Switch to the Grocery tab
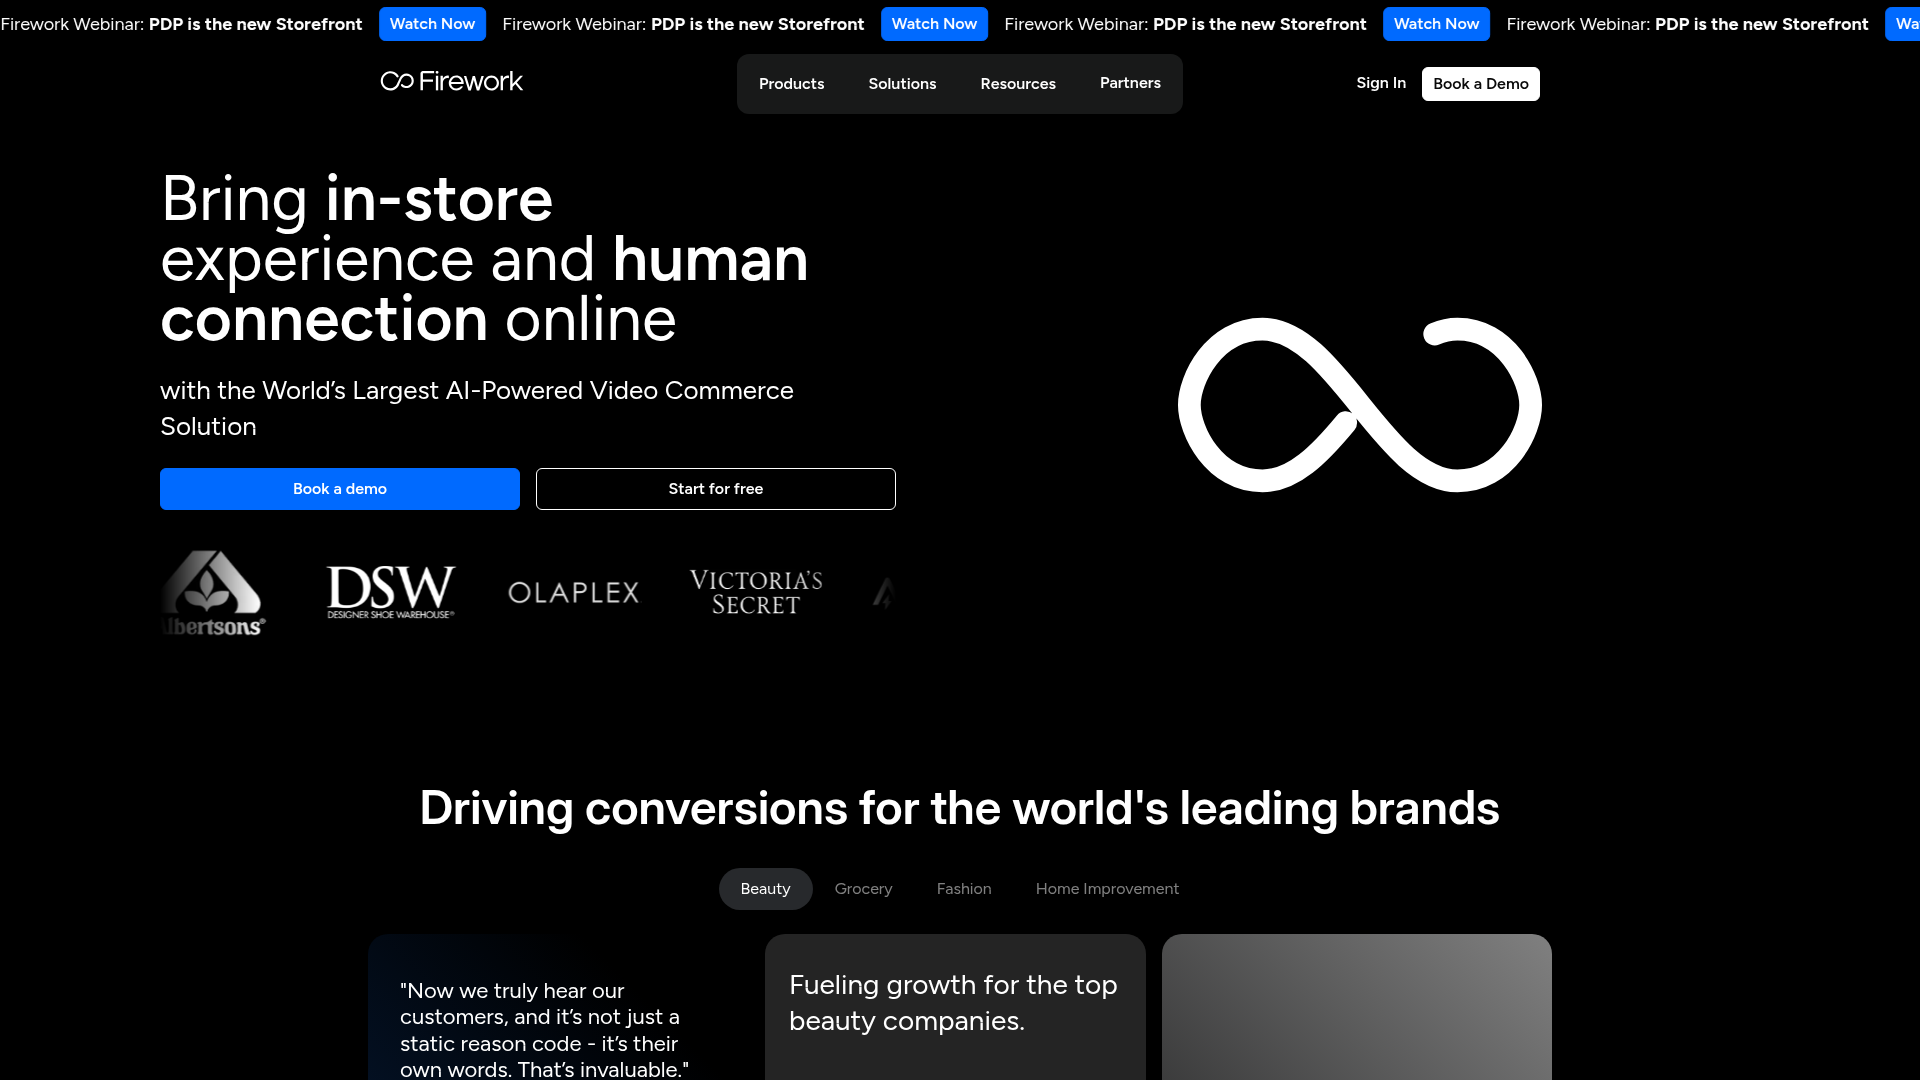The width and height of the screenshot is (1920, 1080). (863, 889)
